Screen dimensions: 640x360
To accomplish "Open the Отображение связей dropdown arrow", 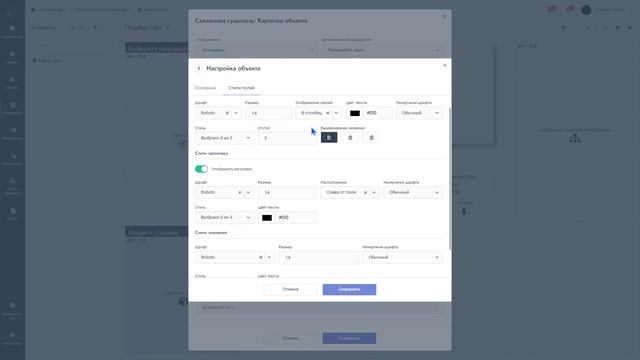I will pyautogui.click(x=336, y=113).
